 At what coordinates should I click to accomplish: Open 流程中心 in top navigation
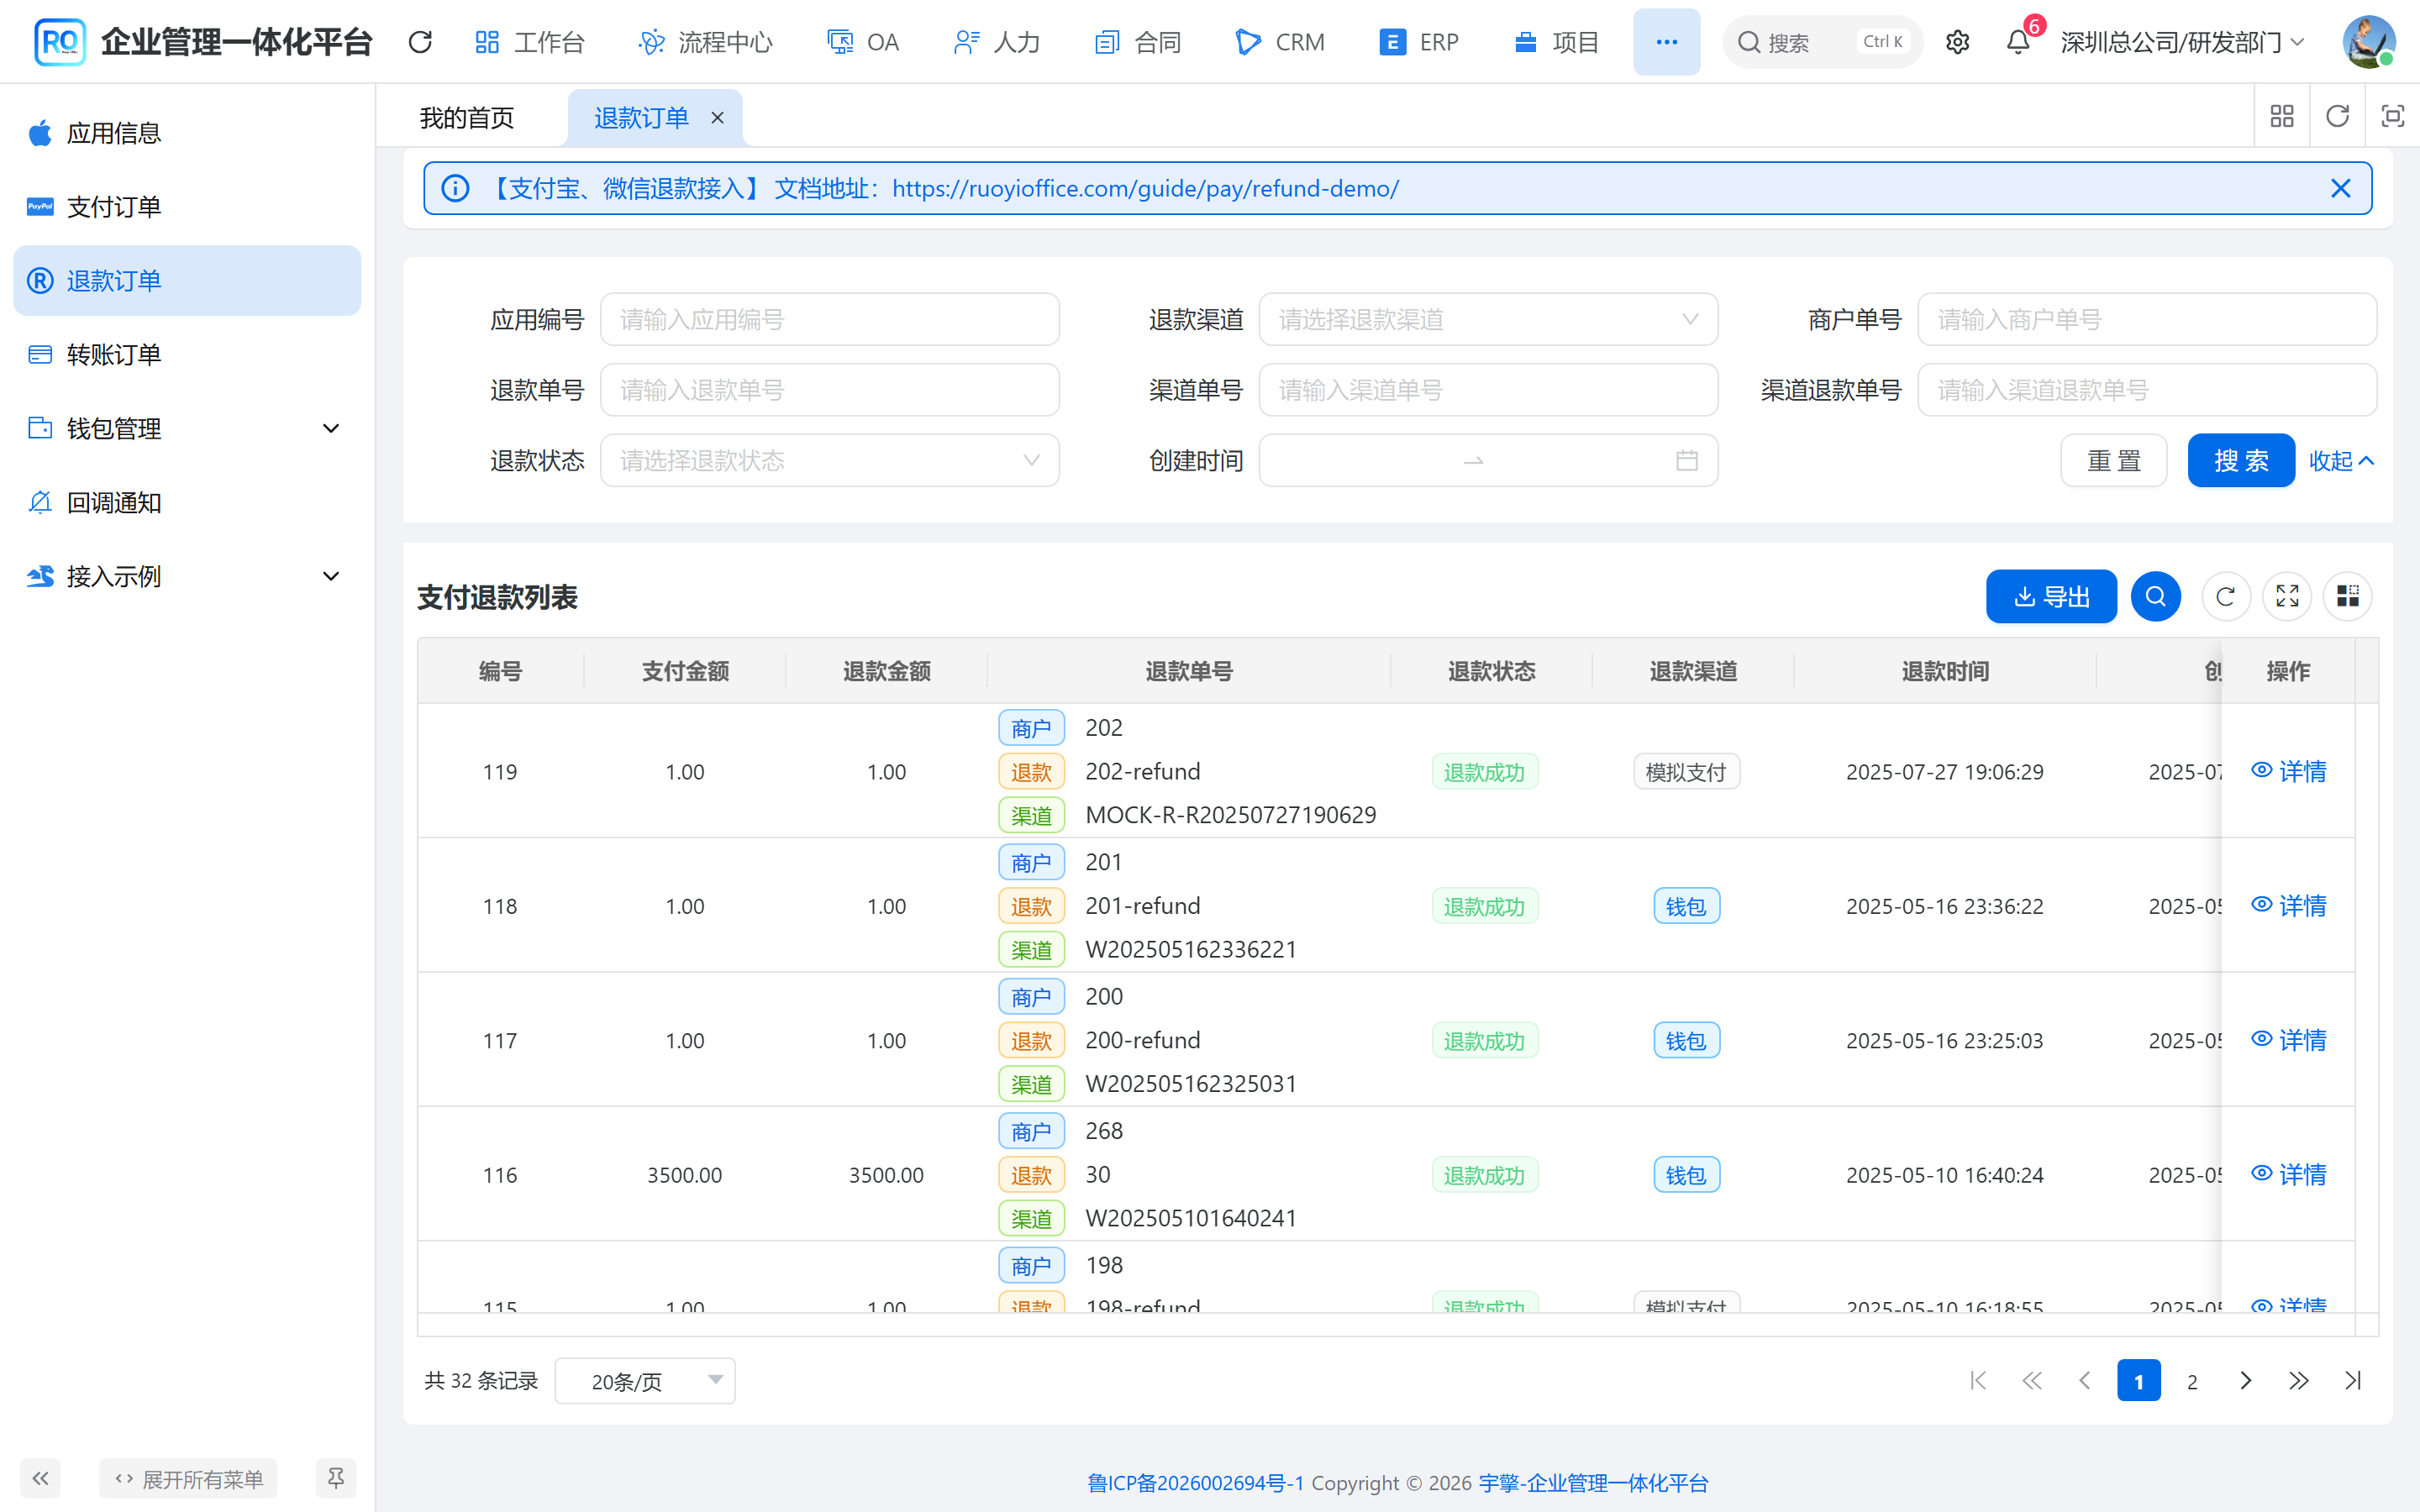point(705,42)
